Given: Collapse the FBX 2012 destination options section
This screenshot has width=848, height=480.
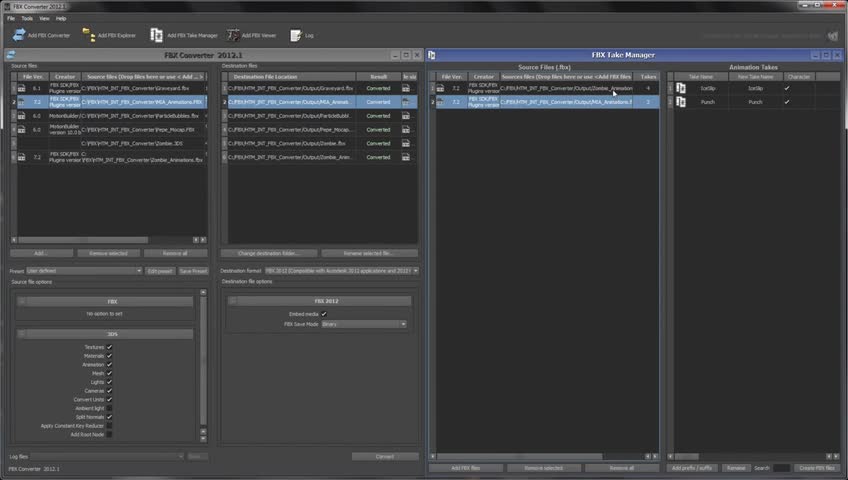Looking at the screenshot, I should 233,301.
